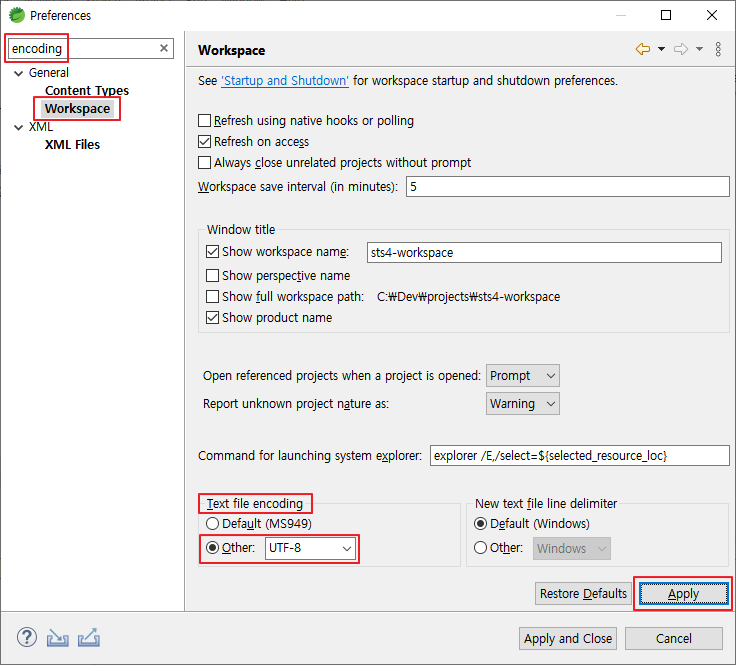Select Default (Windows) line delimiter radio

[x=480, y=523]
